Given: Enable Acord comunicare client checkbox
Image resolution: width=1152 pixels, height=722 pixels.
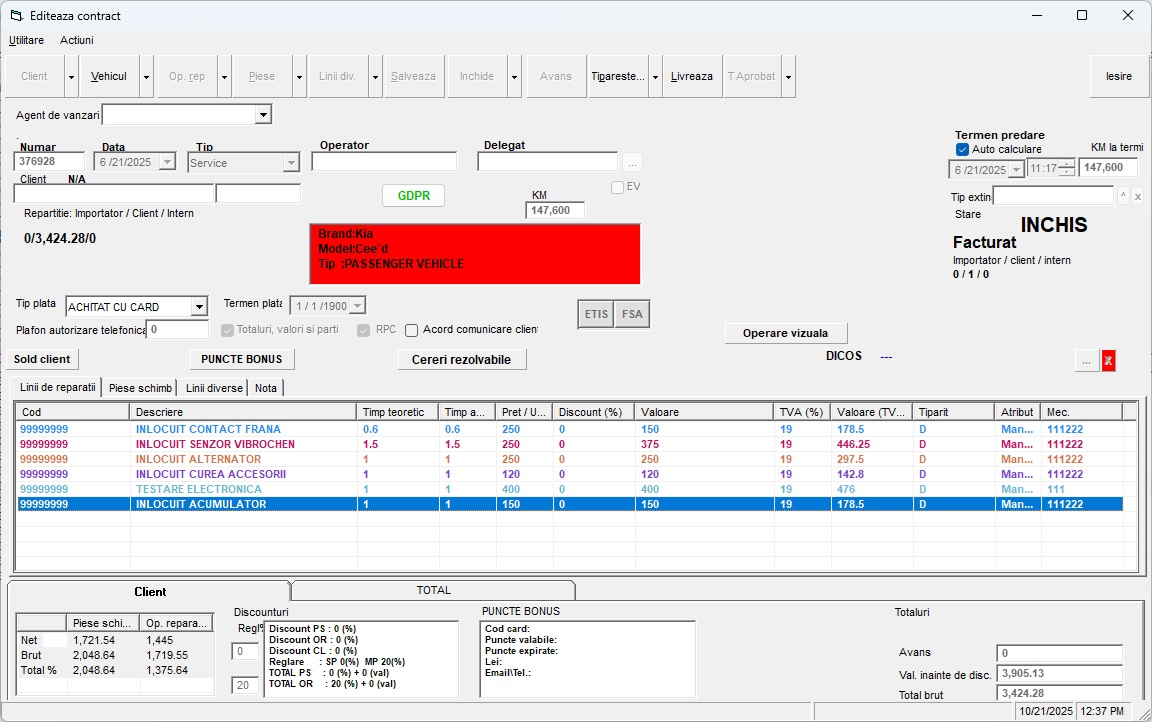Looking at the screenshot, I should [411, 330].
